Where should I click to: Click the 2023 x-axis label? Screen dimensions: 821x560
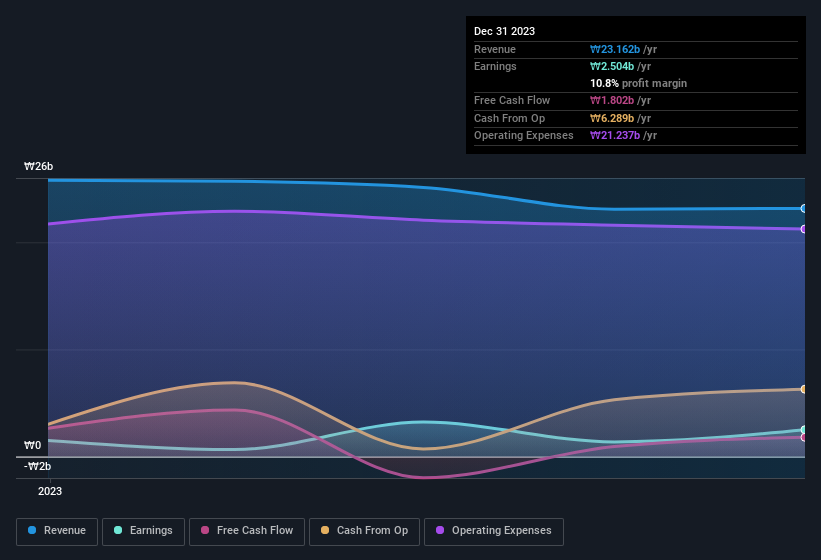50,491
